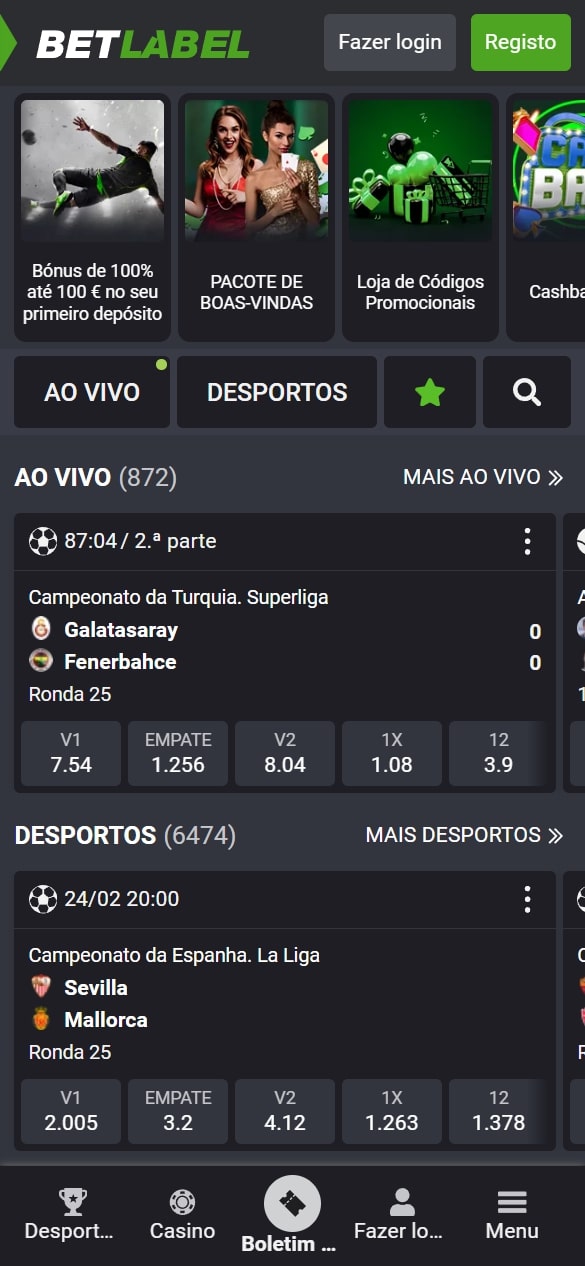This screenshot has height=1266, width=585.
Task: Expand MAIS AO VIVO list
Action: click(x=484, y=477)
